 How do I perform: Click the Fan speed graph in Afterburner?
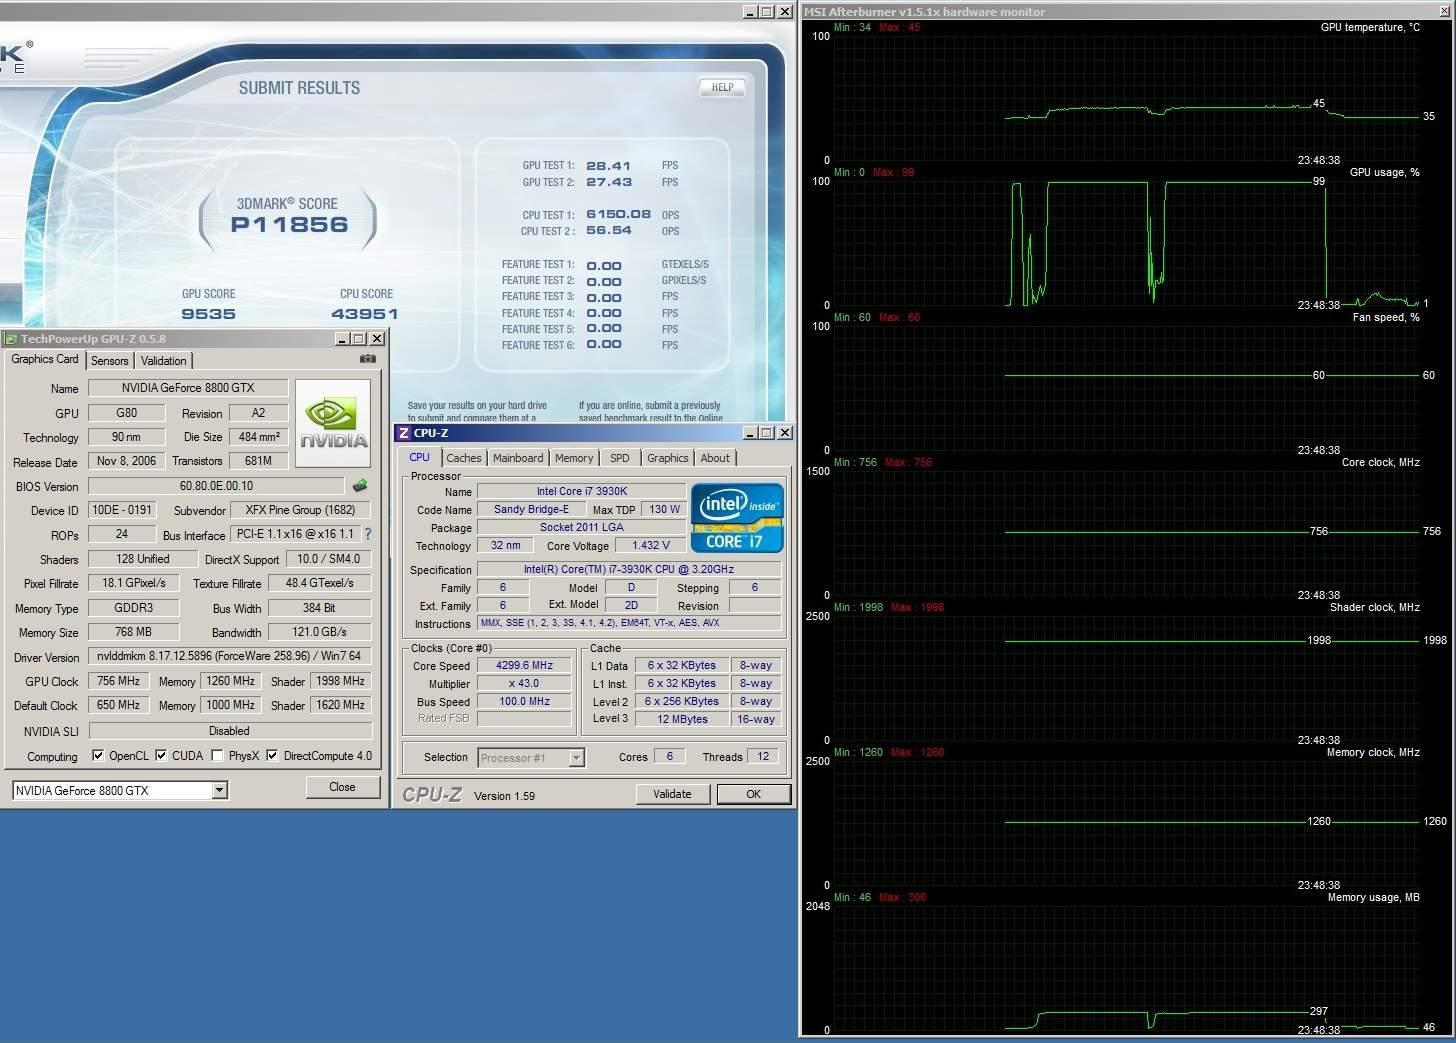point(1126,388)
